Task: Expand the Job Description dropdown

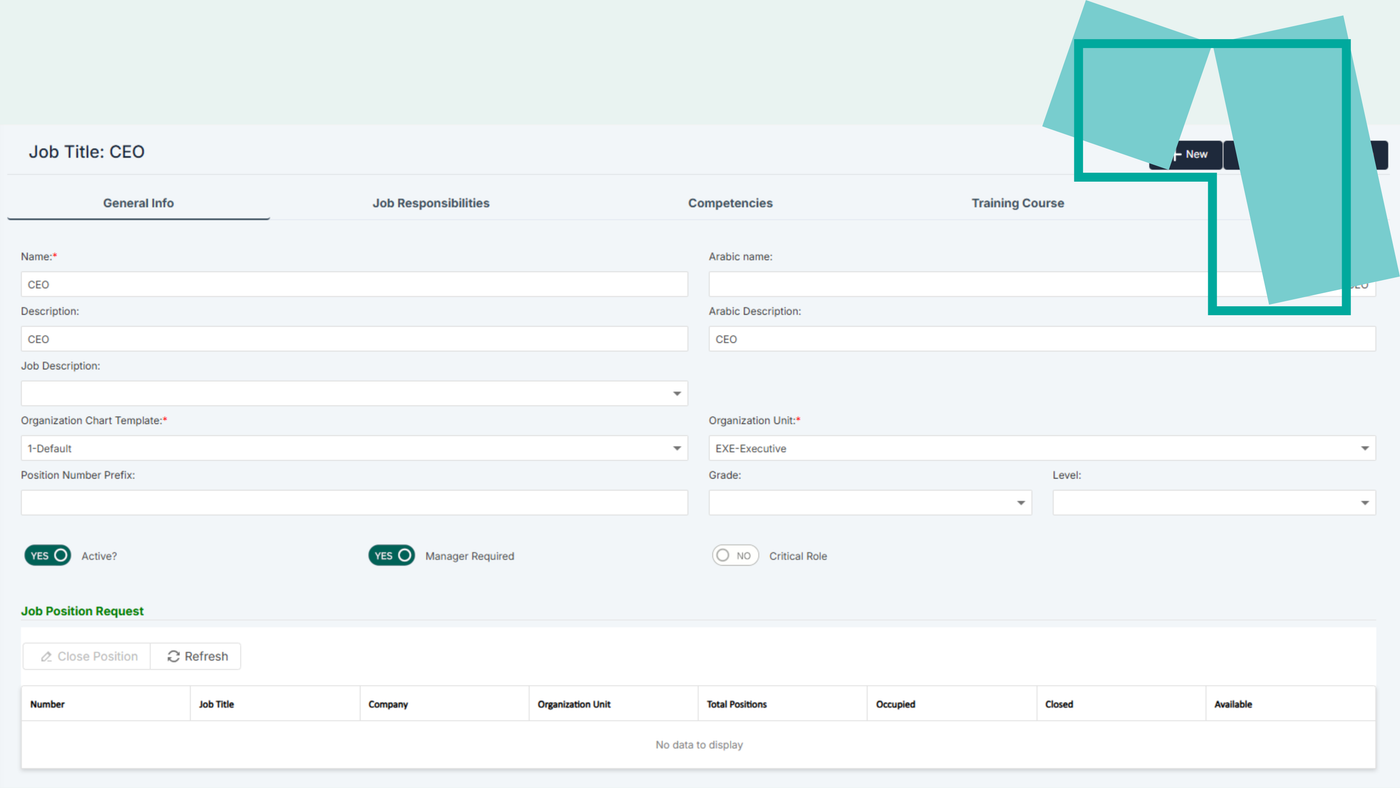Action: [677, 394]
